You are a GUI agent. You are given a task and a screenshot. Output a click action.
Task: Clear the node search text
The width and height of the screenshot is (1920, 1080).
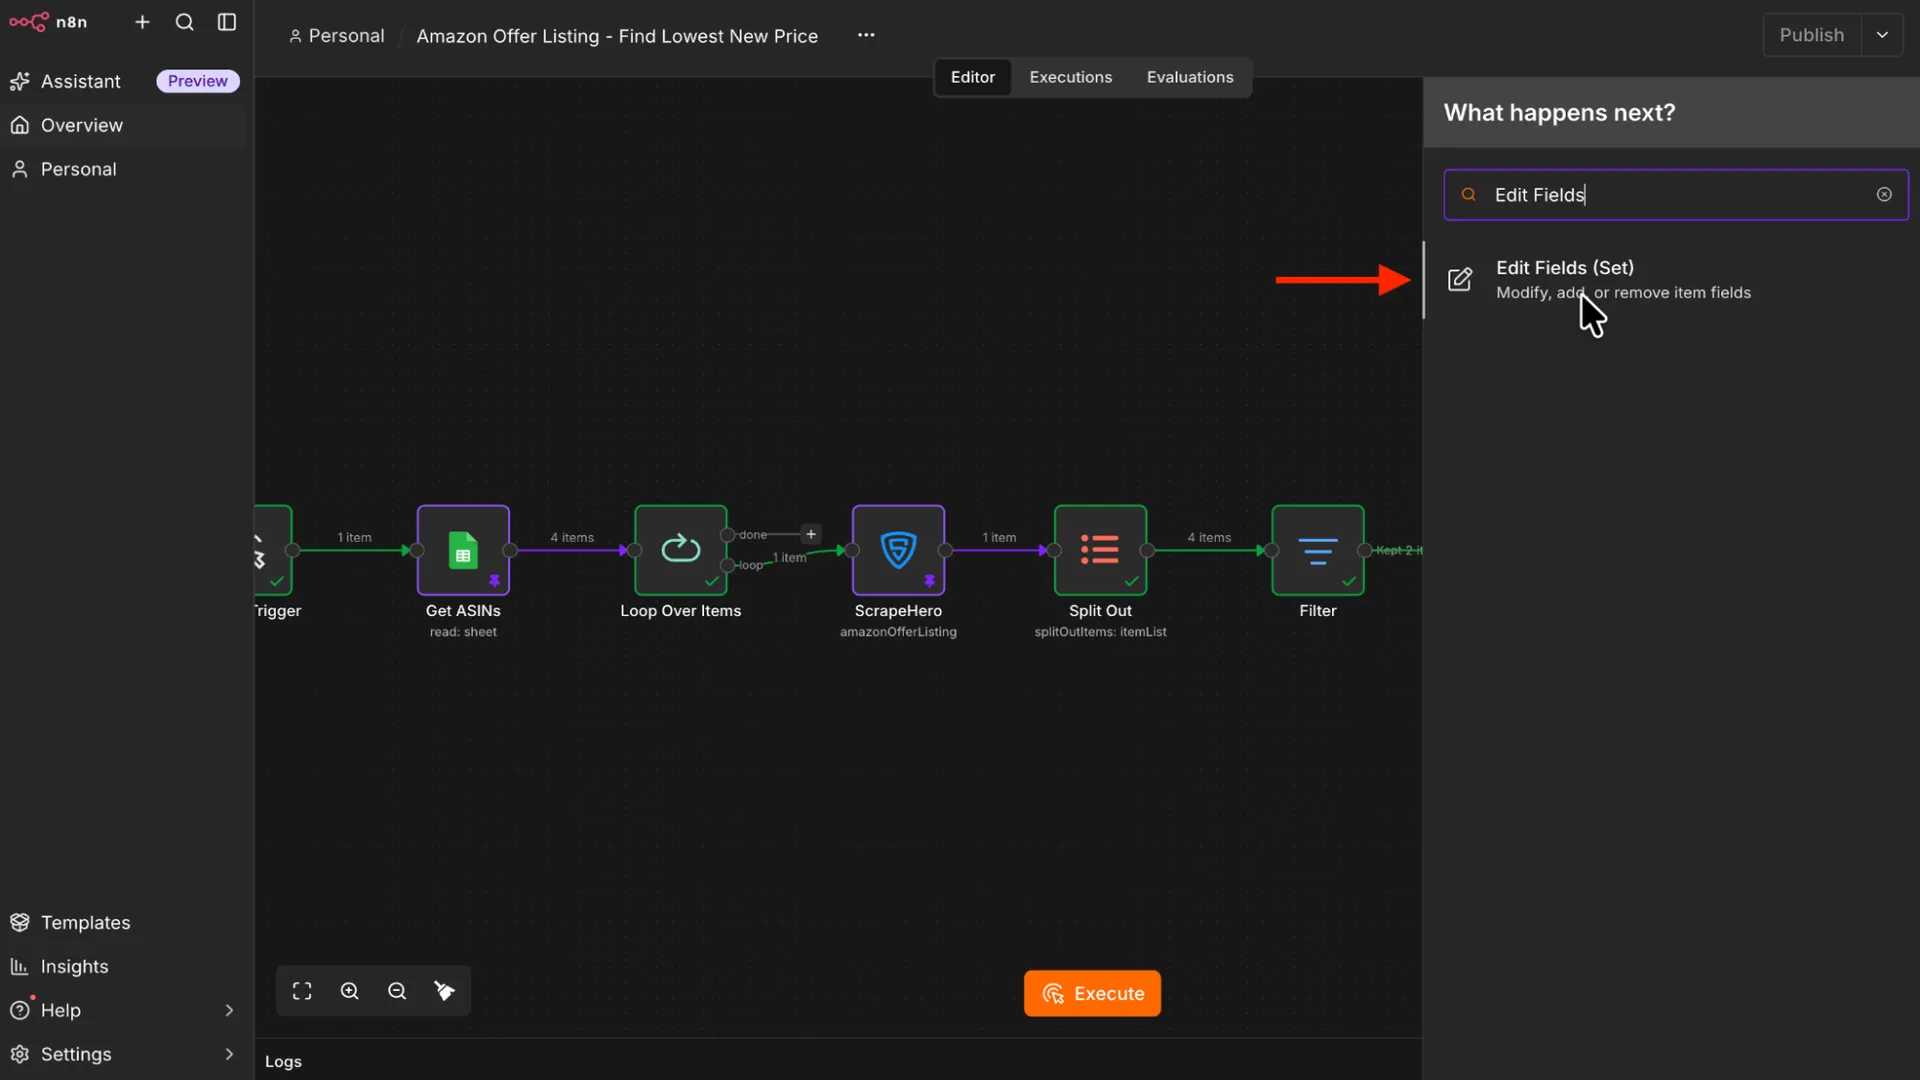tap(1884, 195)
